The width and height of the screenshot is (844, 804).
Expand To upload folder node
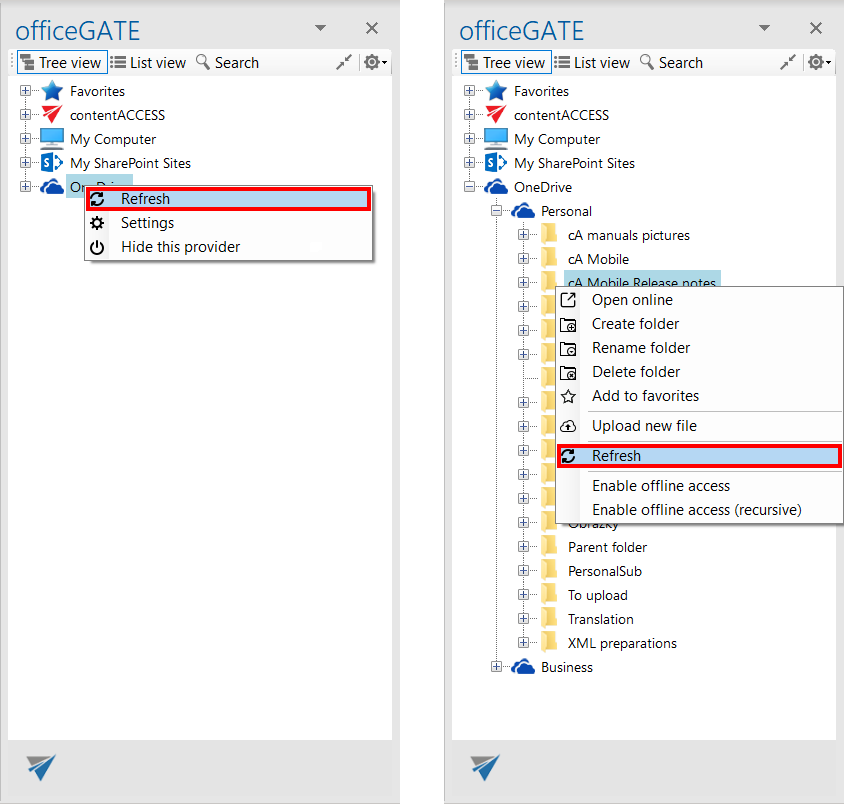point(523,594)
